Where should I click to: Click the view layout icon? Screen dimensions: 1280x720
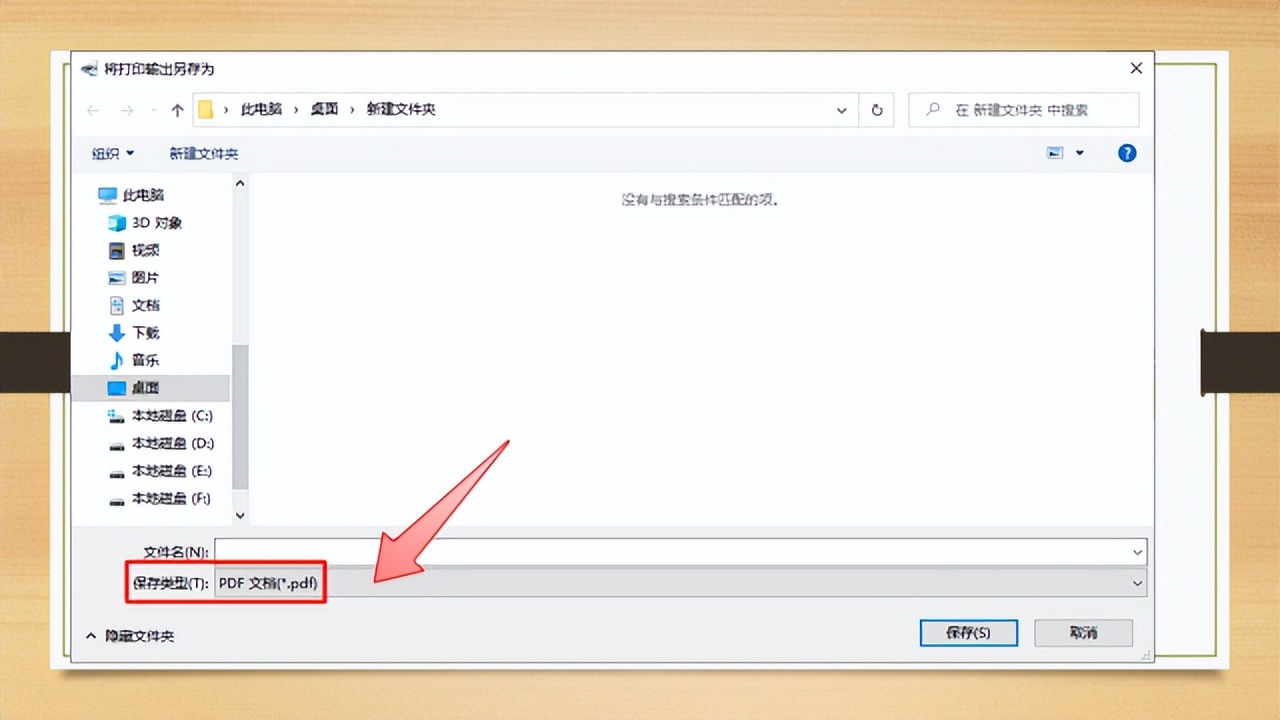pos(1055,153)
